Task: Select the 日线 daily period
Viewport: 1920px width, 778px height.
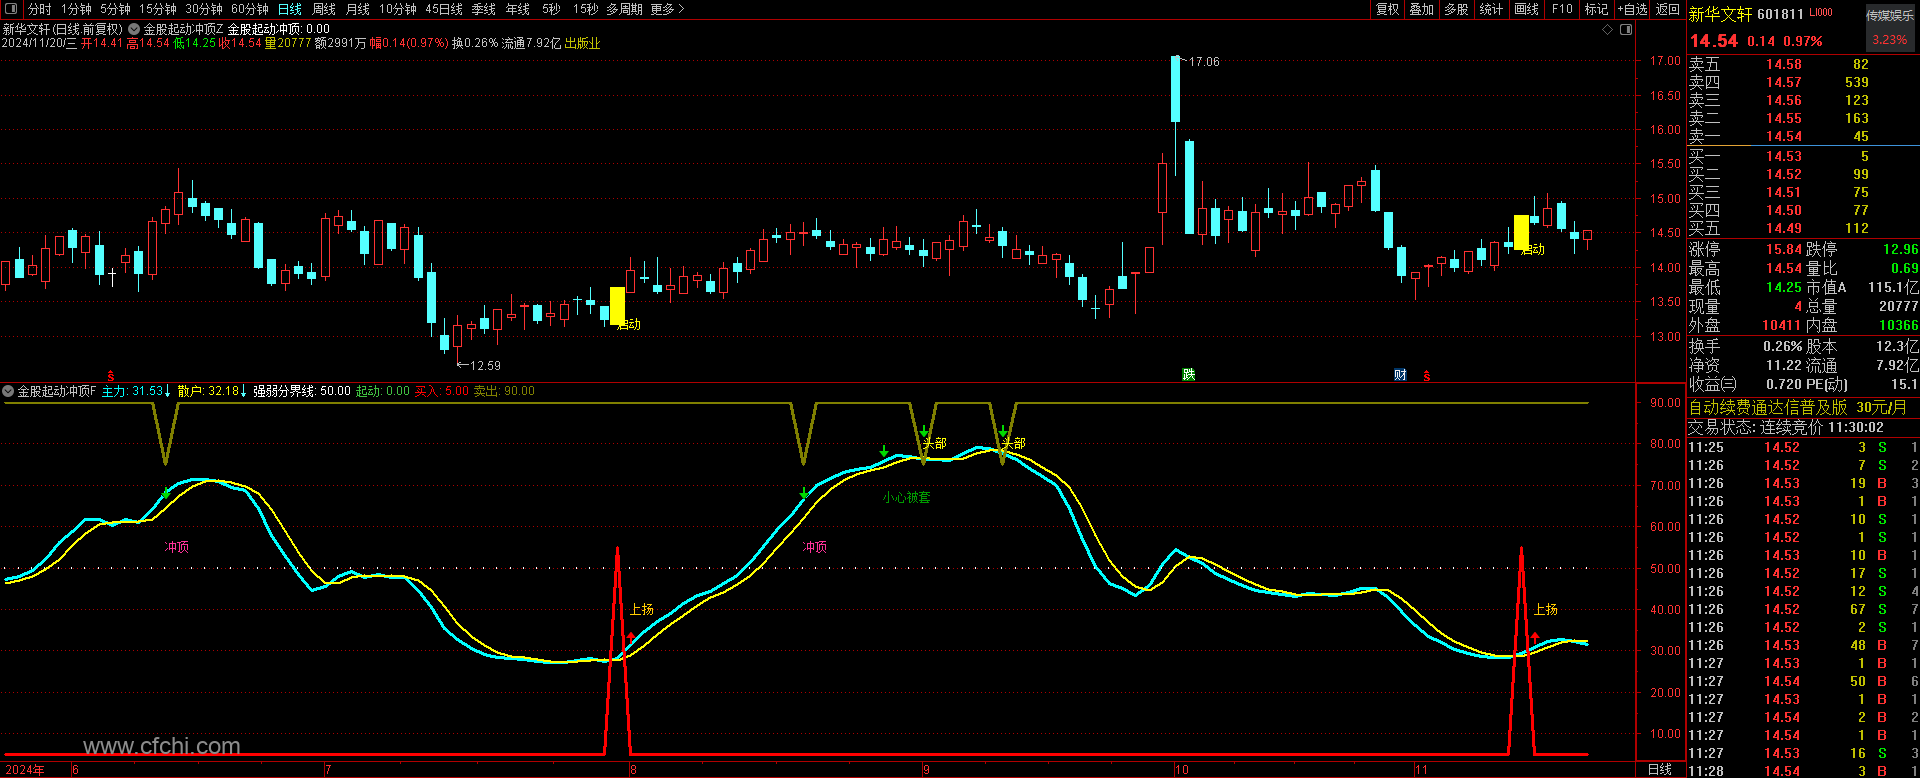Action: pyautogui.click(x=290, y=9)
